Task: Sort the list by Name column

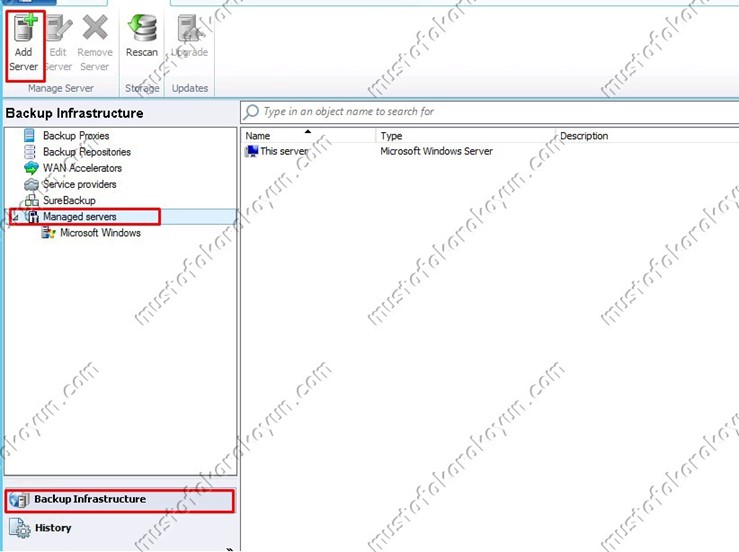Action: [x=309, y=136]
